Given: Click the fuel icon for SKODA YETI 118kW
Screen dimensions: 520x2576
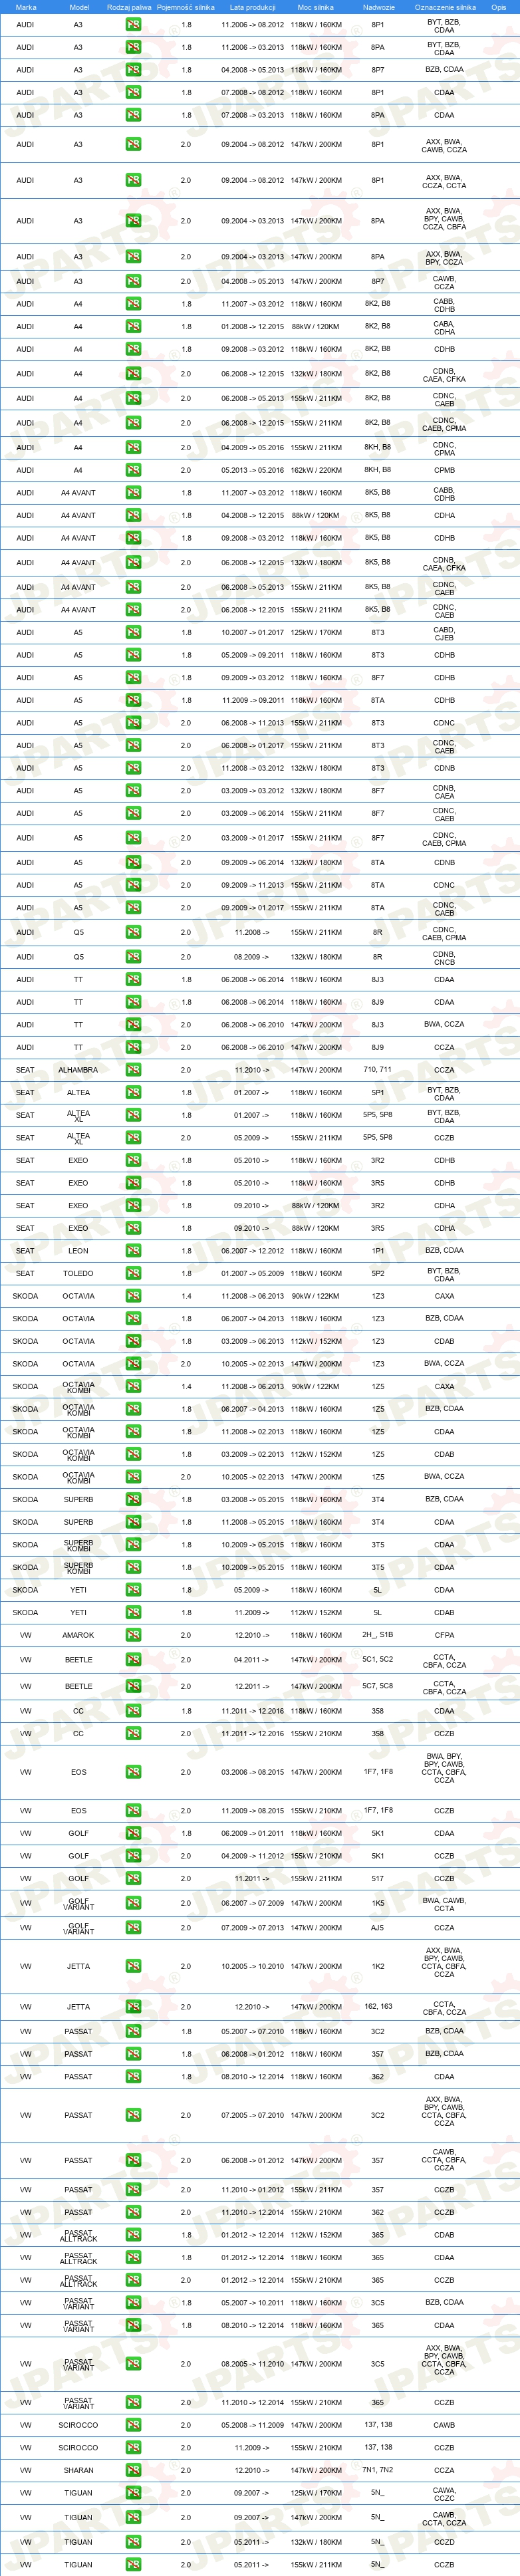Looking at the screenshot, I should pos(133,1590).
